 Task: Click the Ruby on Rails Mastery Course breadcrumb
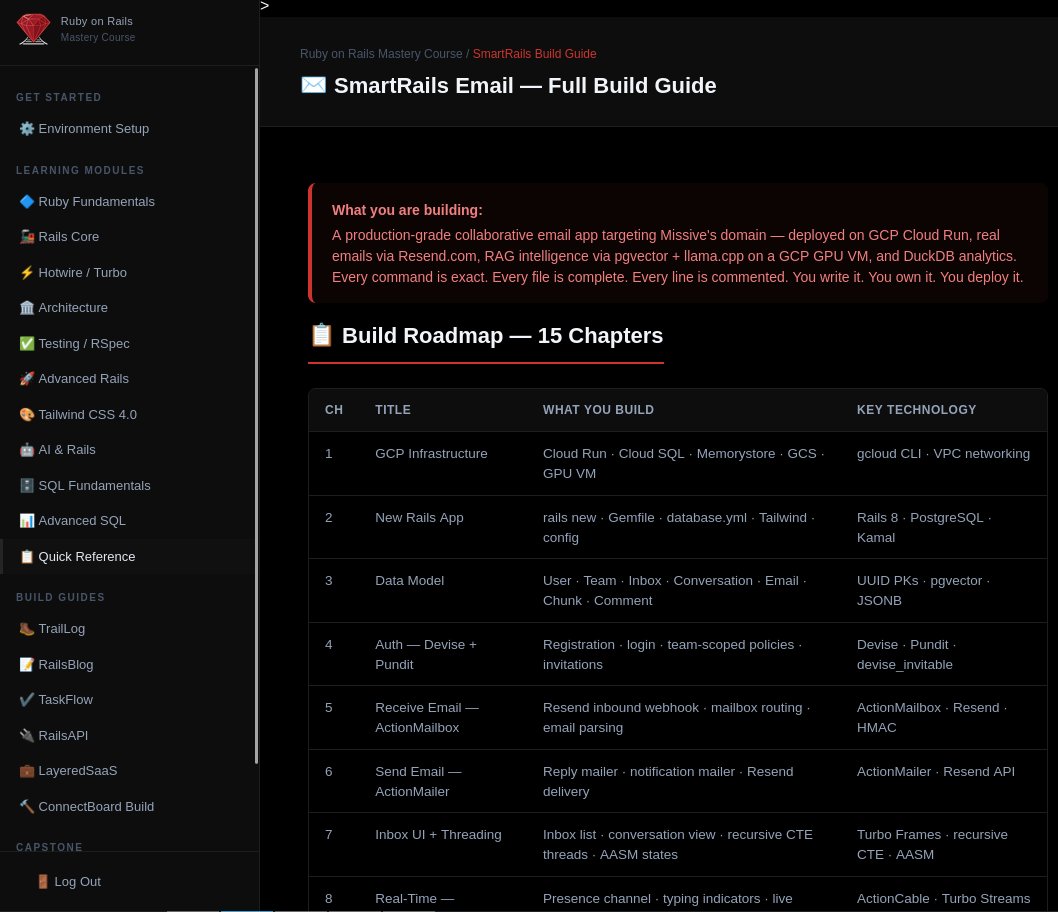[381, 53]
